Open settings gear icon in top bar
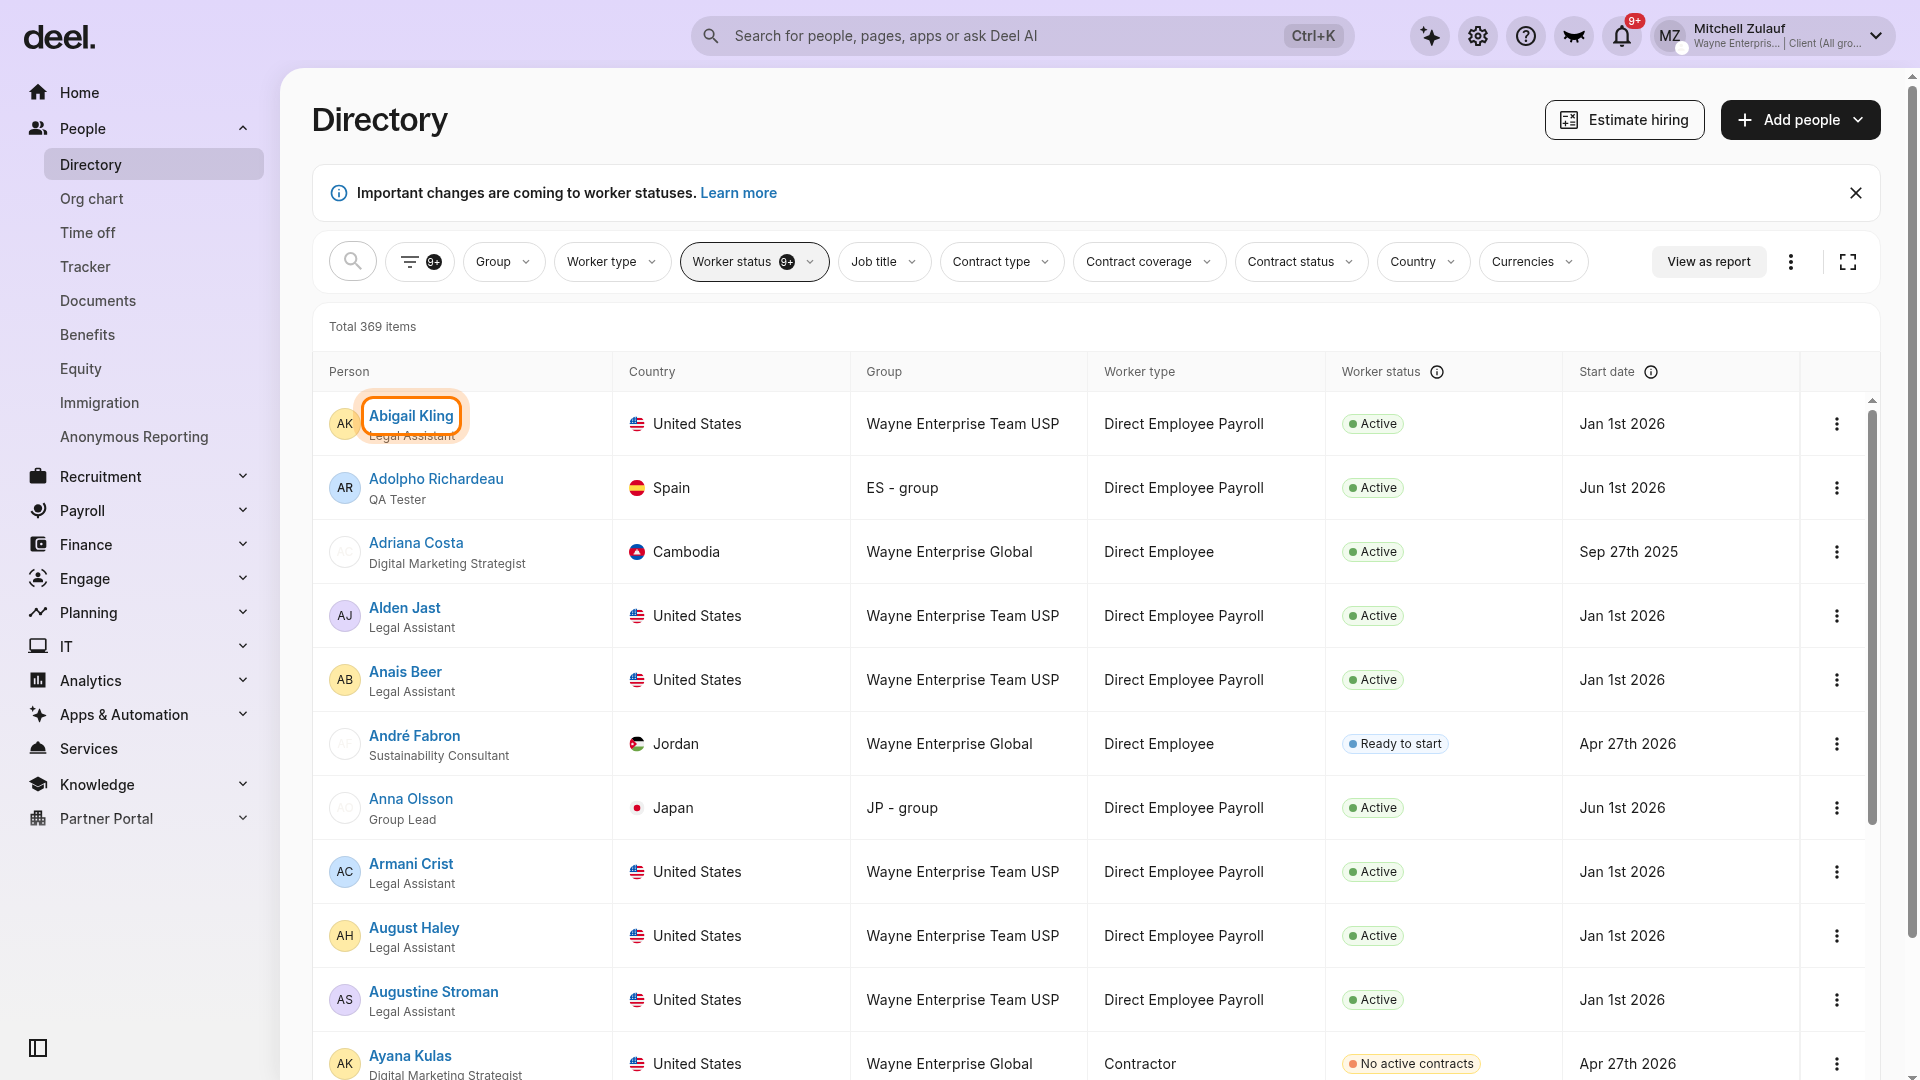1920x1080 pixels. [1478, 36]
